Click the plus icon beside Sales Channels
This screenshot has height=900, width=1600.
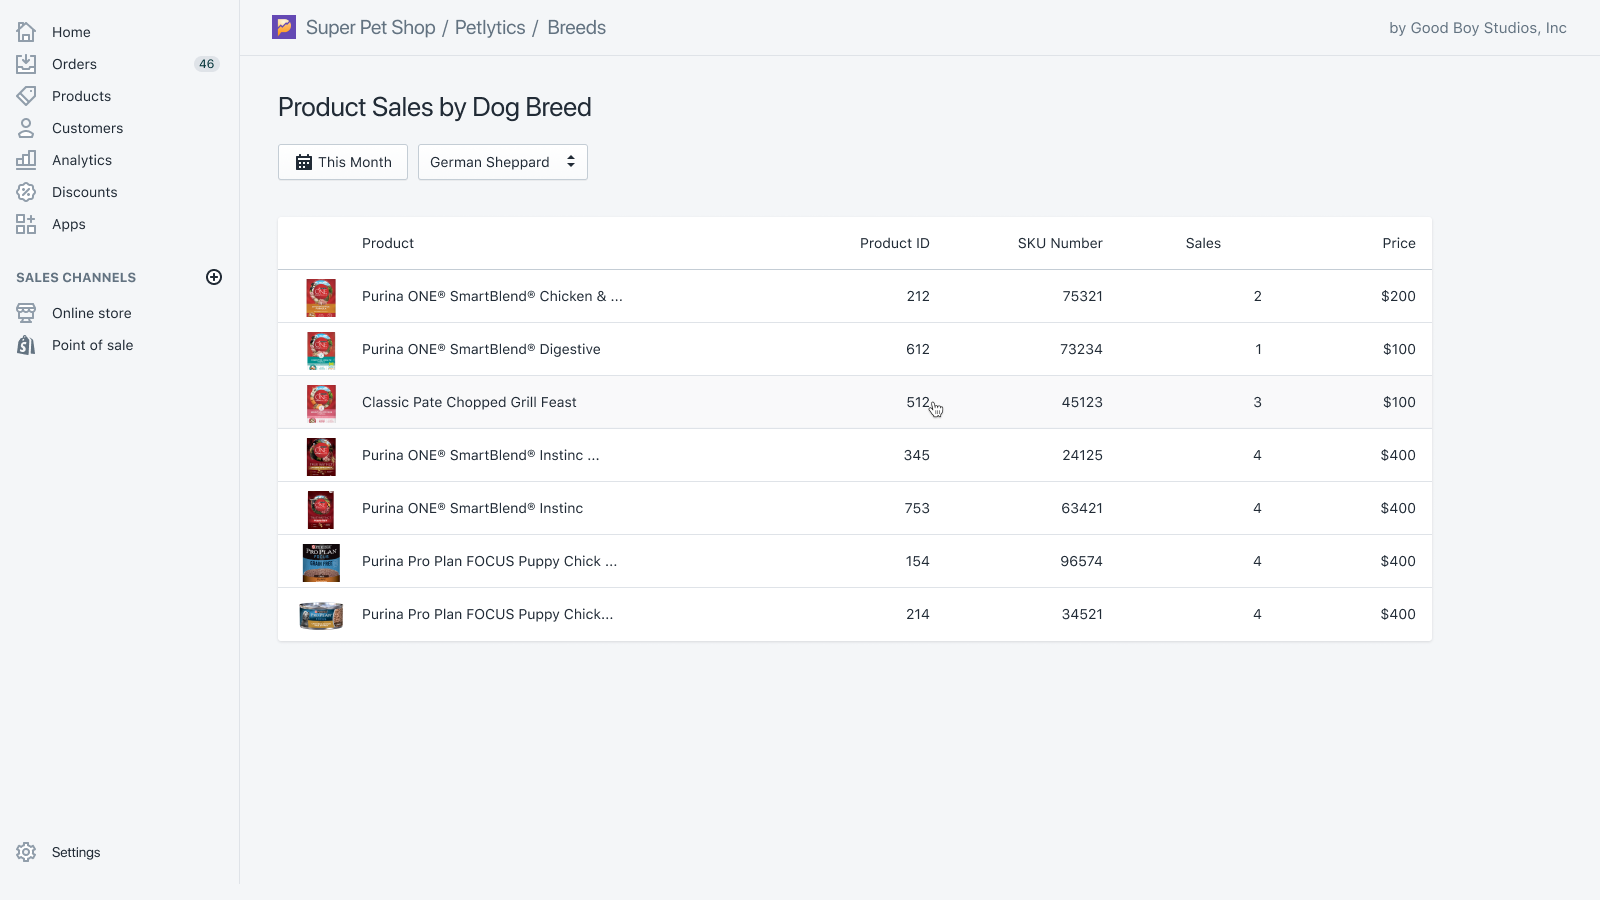214,277
